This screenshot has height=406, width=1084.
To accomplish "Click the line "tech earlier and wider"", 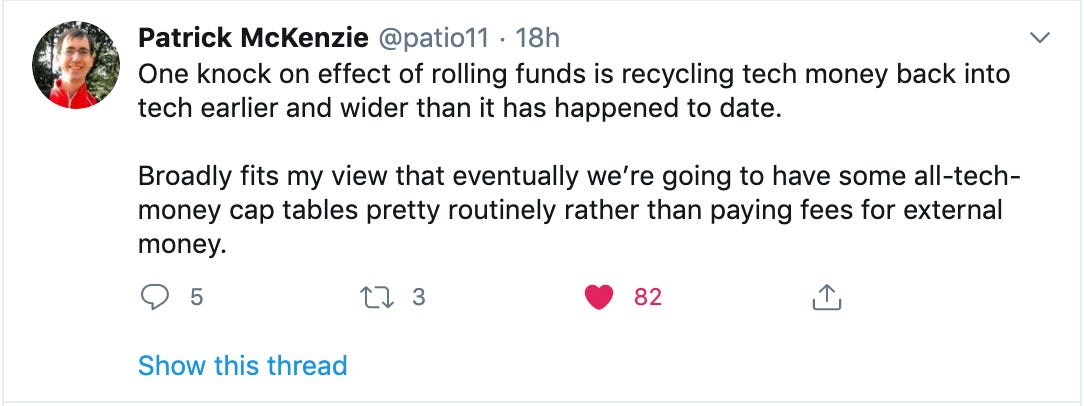I will point(458,108).
